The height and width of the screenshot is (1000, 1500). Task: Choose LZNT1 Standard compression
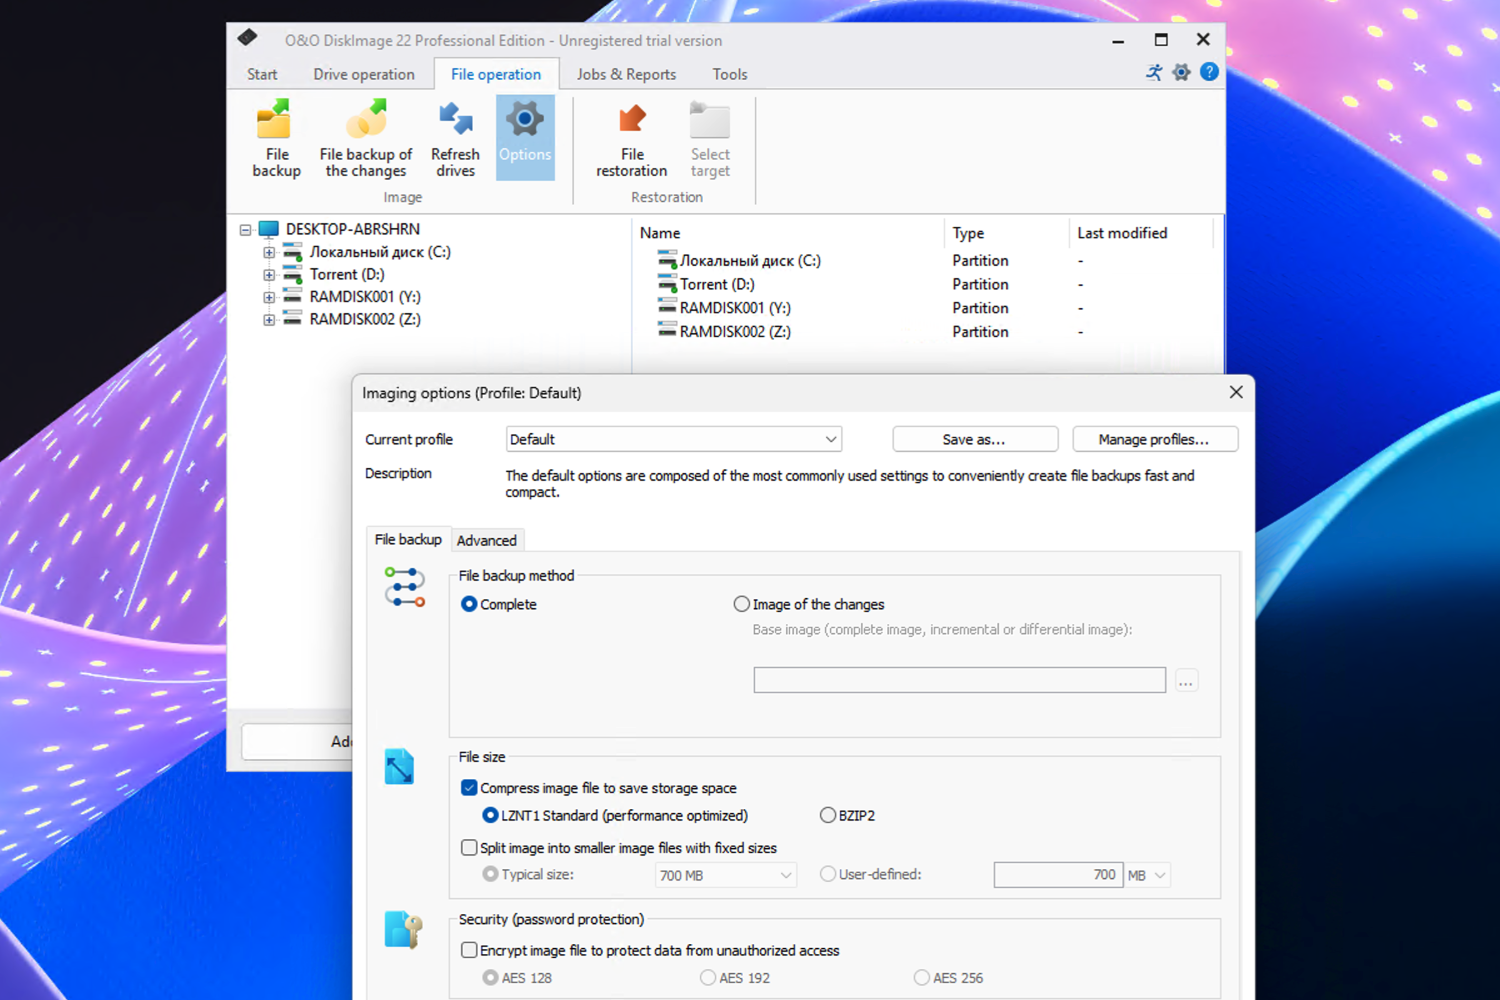click(490, 815)
